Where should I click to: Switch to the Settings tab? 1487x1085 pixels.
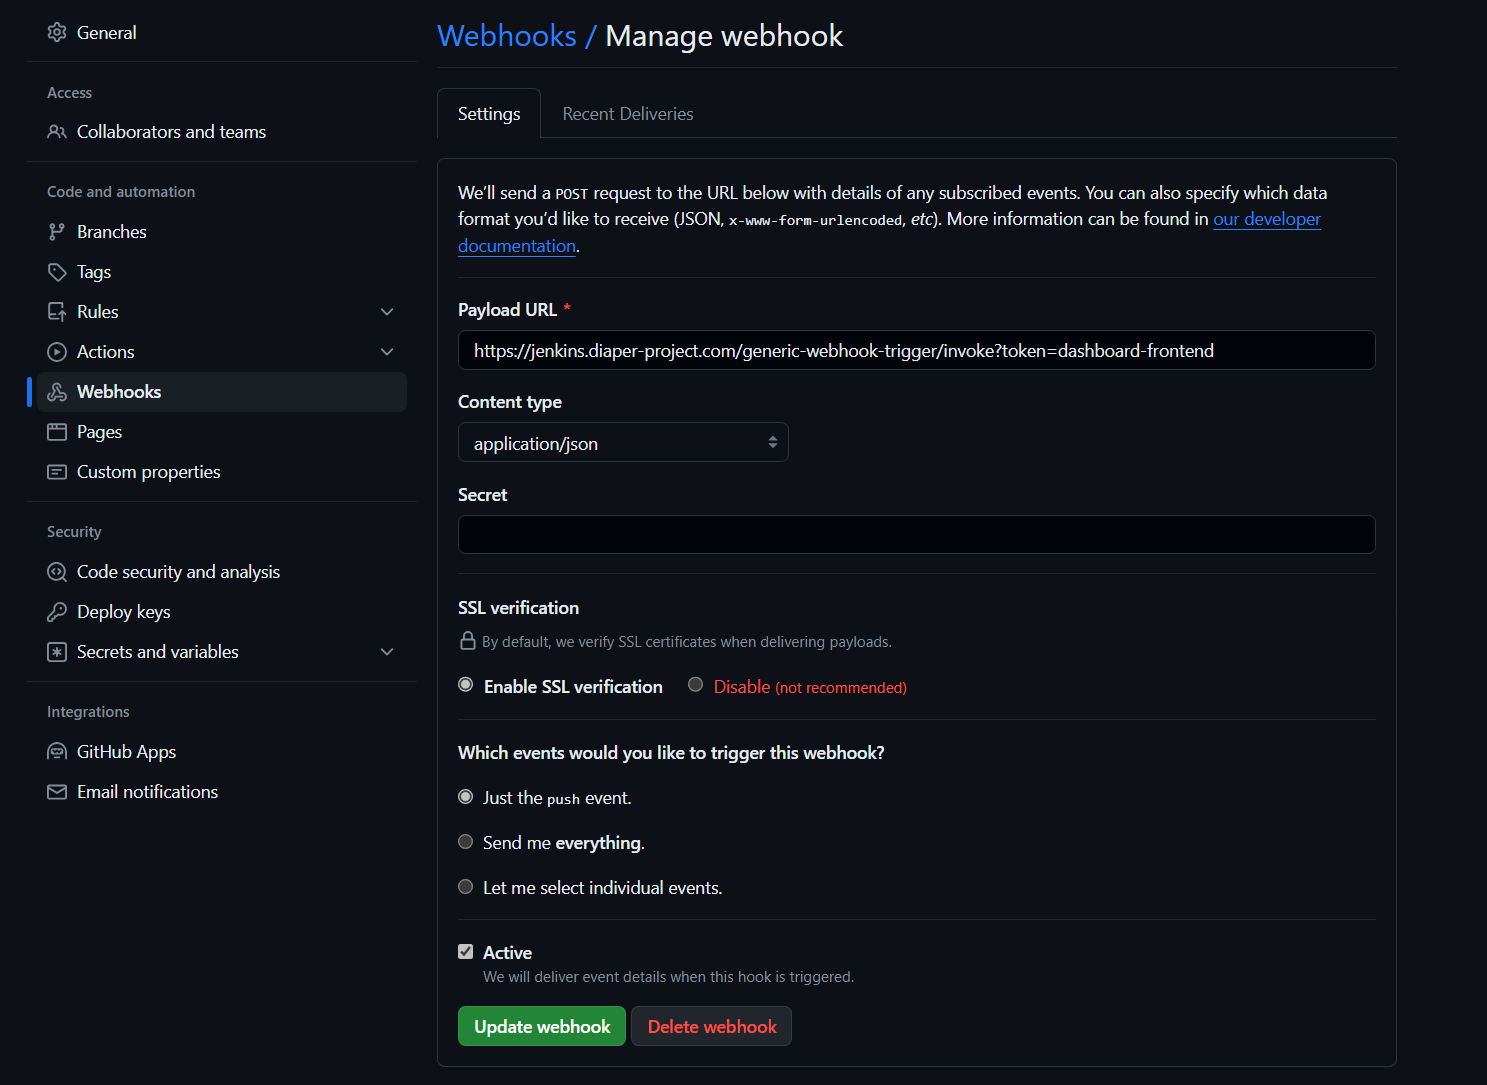point(489,114)
